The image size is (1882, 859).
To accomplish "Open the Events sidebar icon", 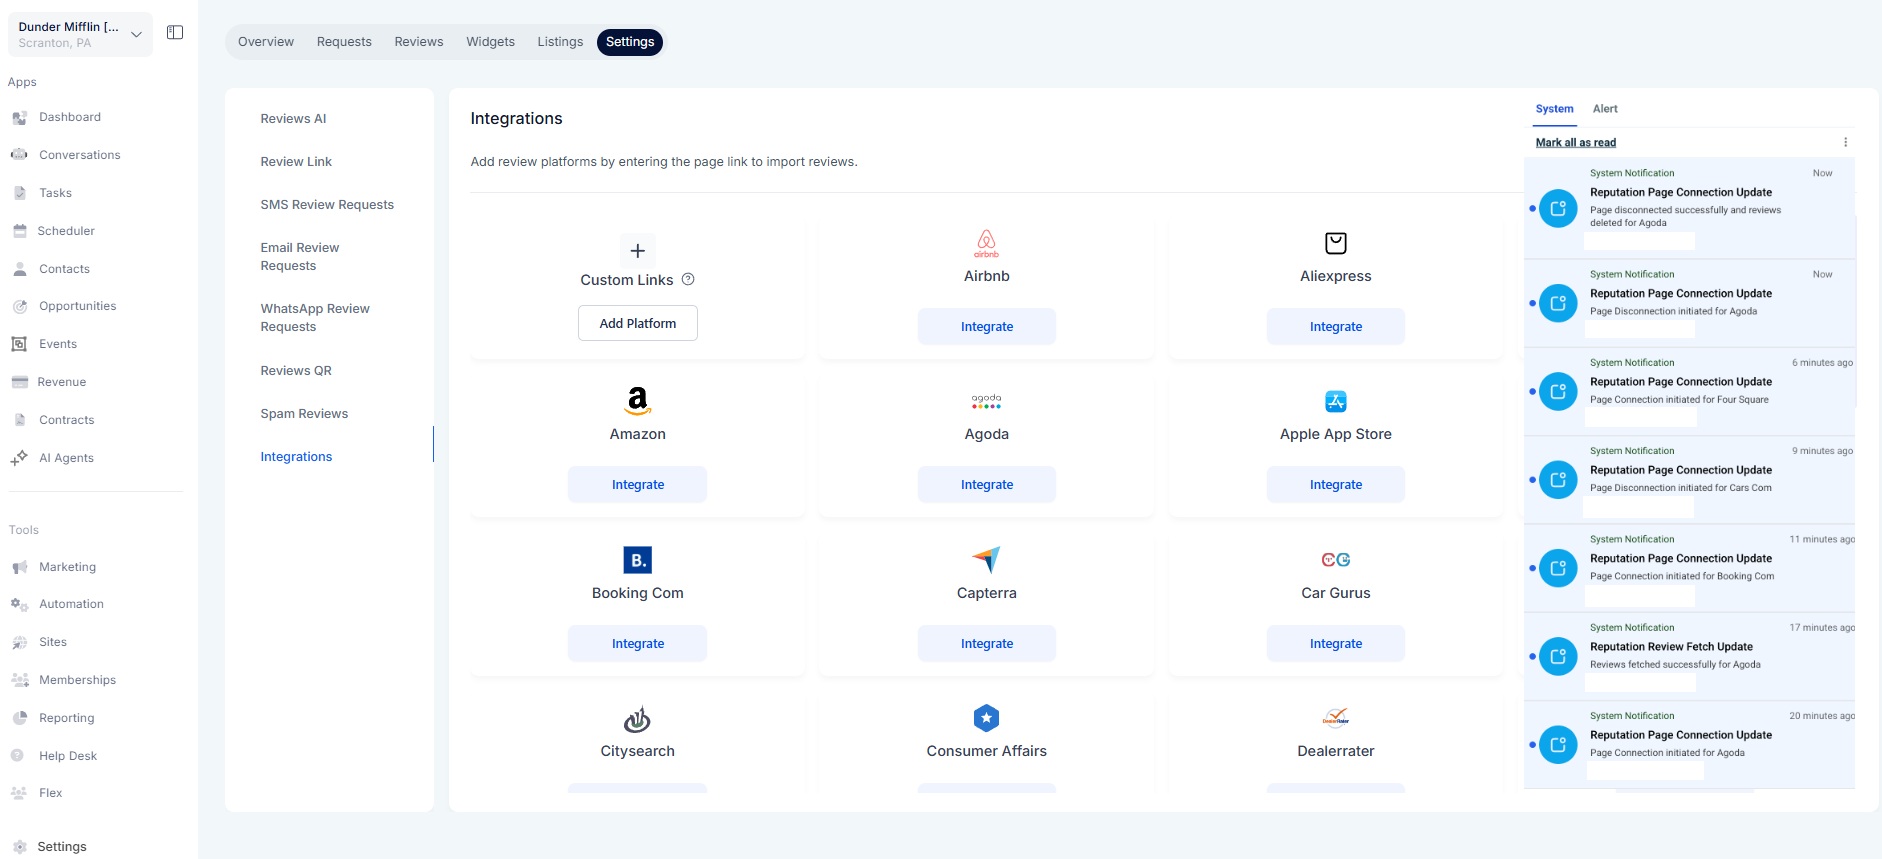I will point(19,344).
